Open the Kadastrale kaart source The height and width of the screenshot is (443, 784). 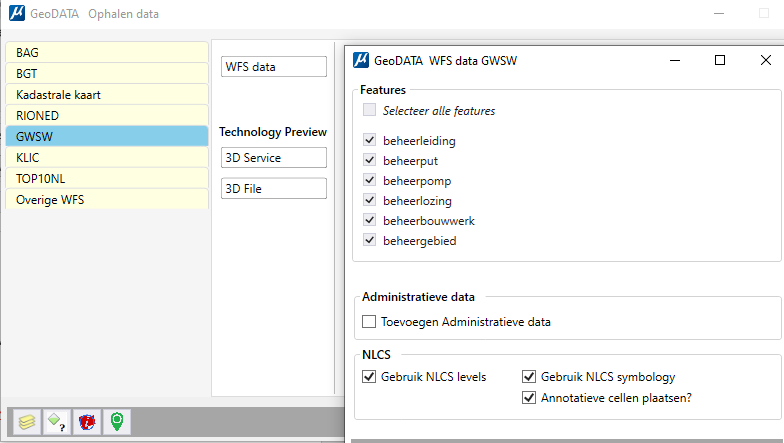(107, 94)
